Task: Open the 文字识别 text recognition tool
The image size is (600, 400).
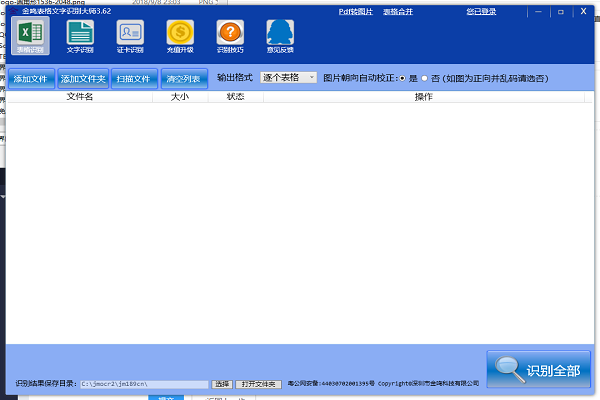Action: point(80,37)
